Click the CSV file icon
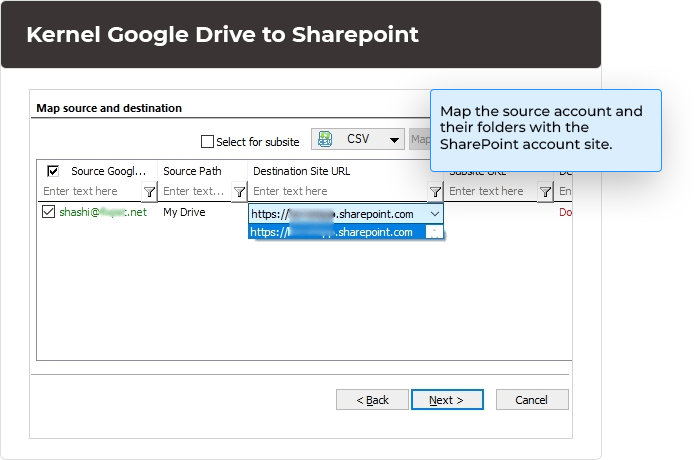The width and height of the screenshot is (700, 460). click(325, 139)
